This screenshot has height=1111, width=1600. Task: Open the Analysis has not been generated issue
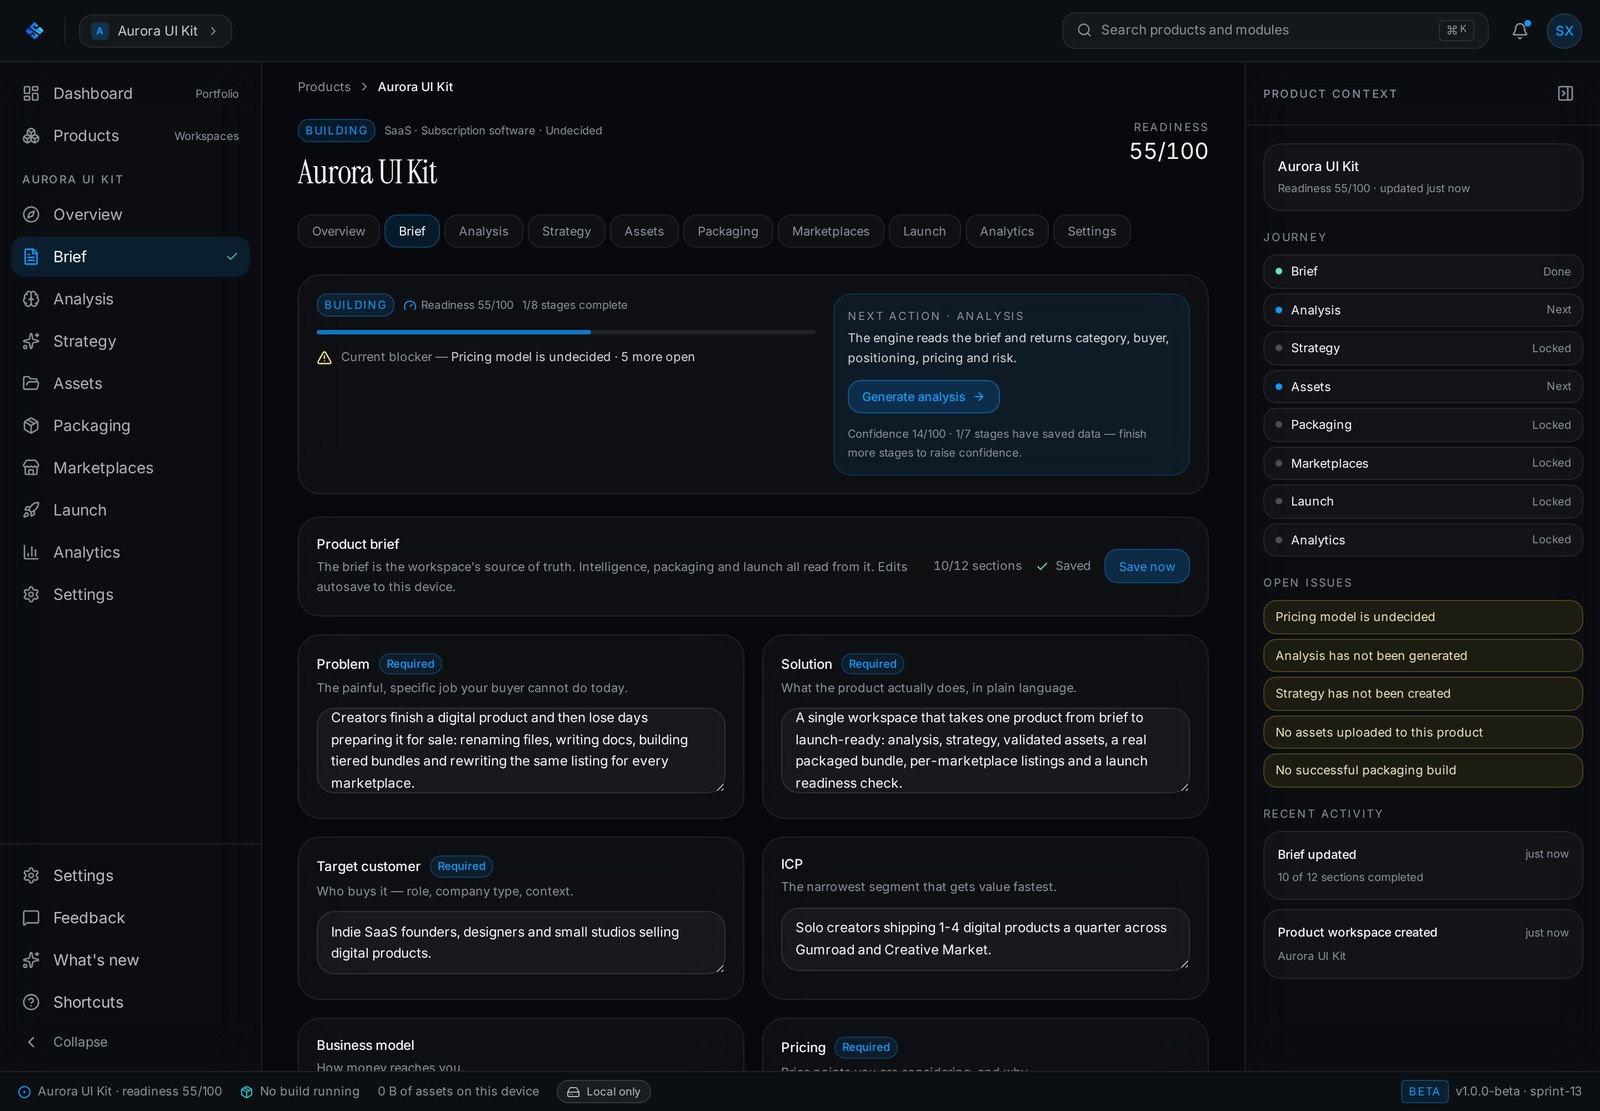[x=1422, y=655]
